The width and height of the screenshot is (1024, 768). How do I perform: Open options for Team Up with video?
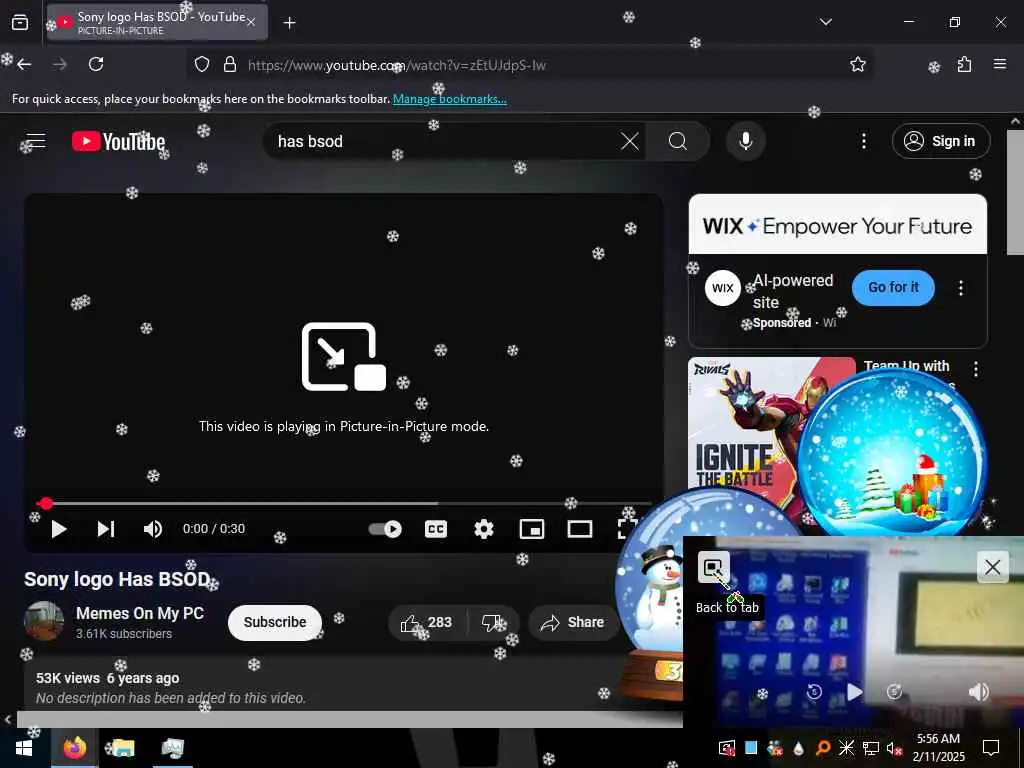976,369
